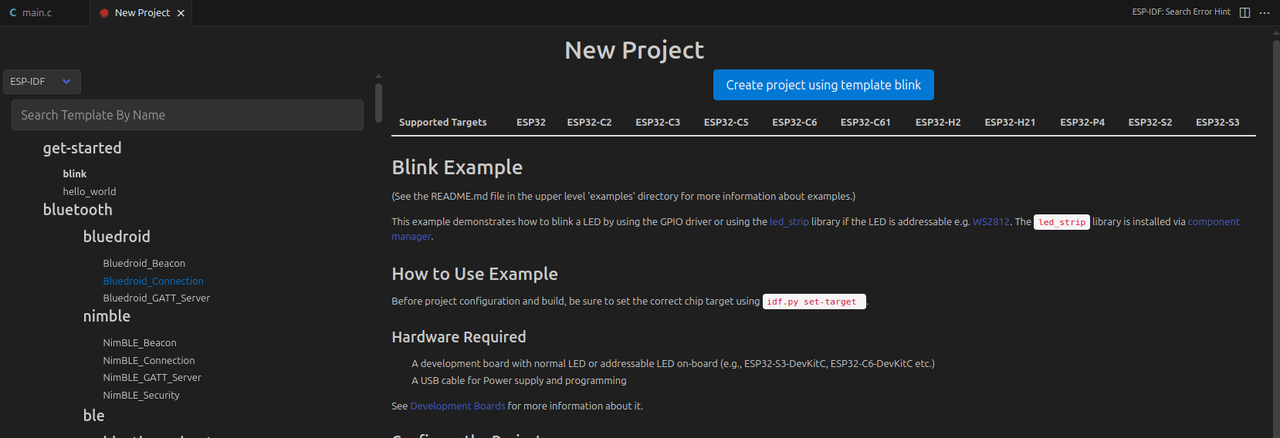Focus the Search Template By Name field
1280x438 pixels.
[x=187, y=115]
